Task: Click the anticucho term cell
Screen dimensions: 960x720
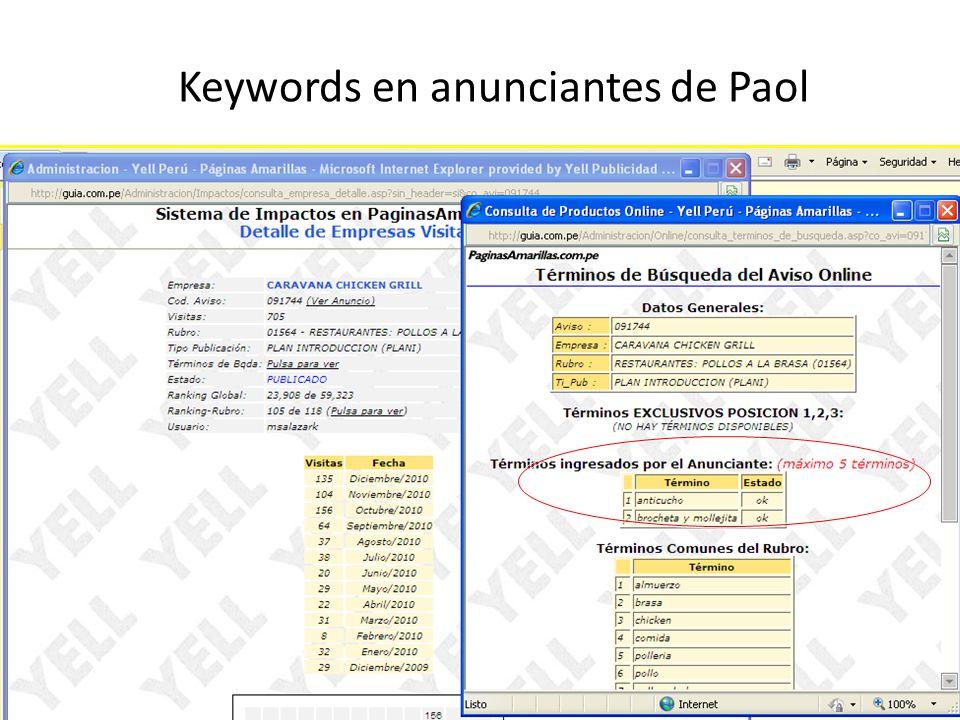Action: tap(686, 500)
